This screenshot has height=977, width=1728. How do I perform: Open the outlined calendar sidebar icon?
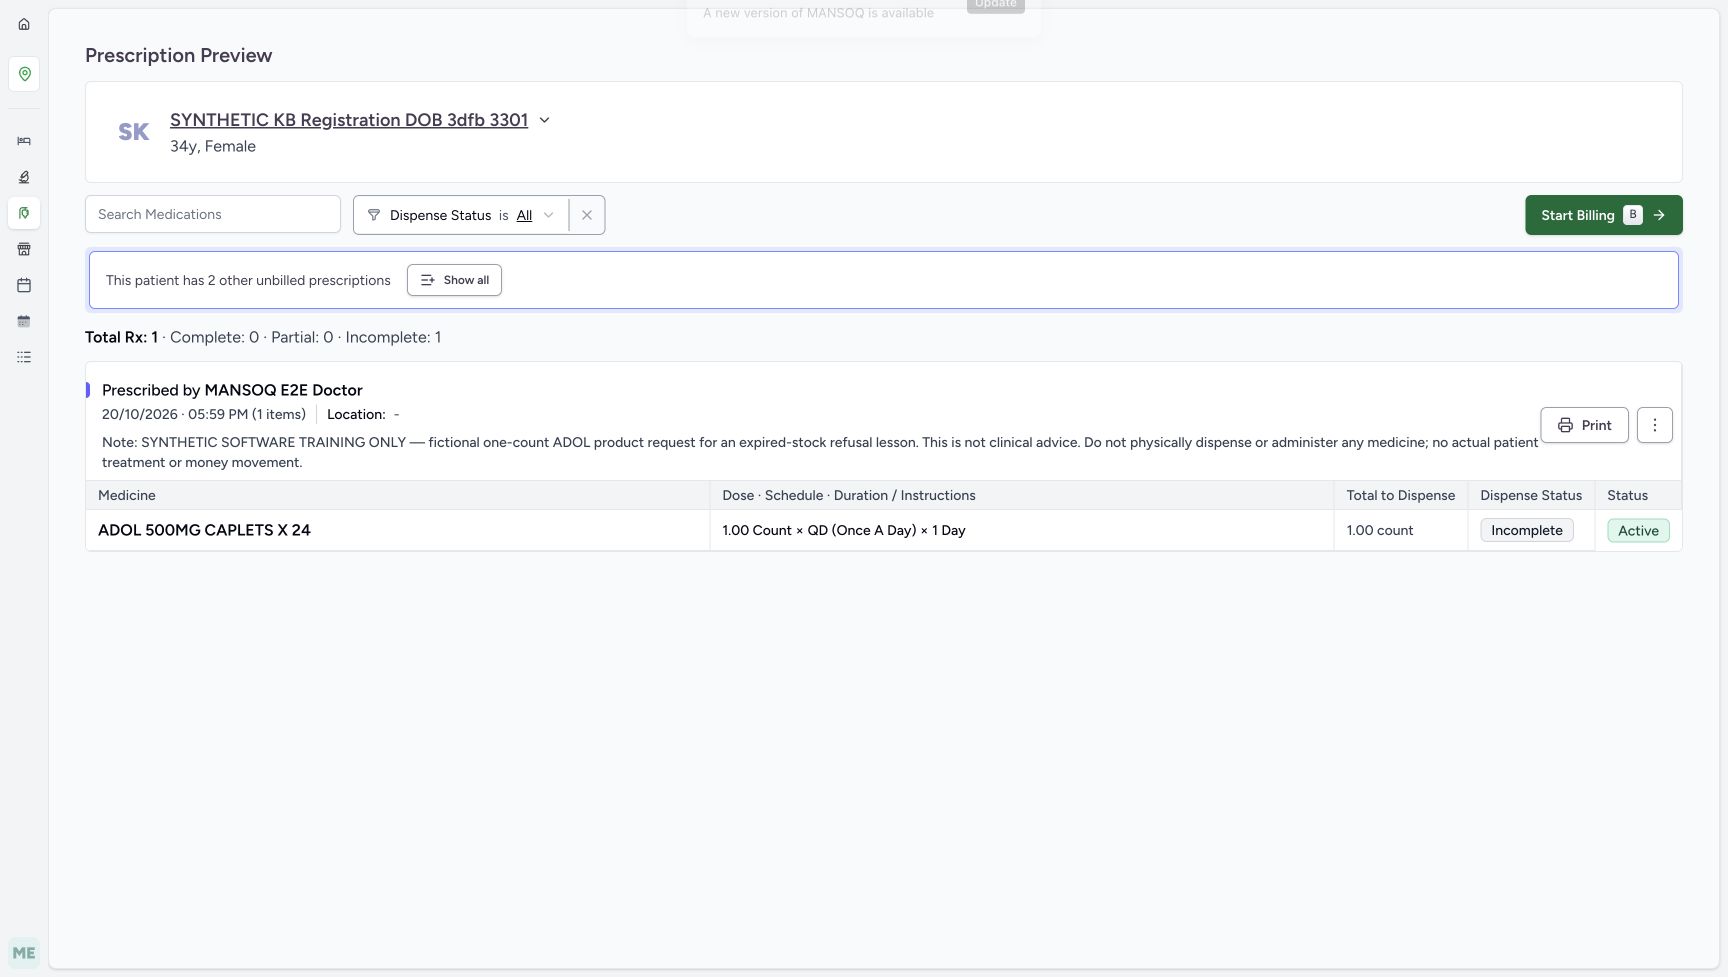point(24,285)
